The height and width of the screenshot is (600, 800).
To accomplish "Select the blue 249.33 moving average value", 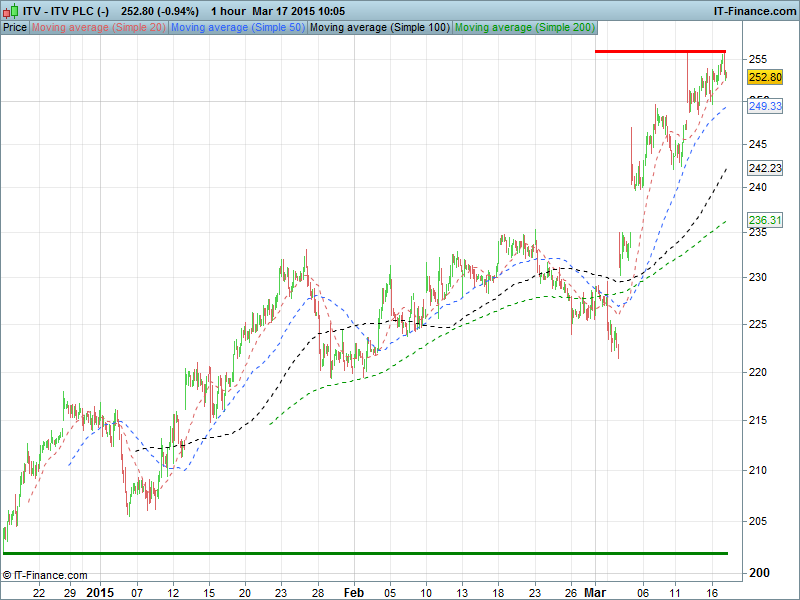I will [x=764, y=105].
